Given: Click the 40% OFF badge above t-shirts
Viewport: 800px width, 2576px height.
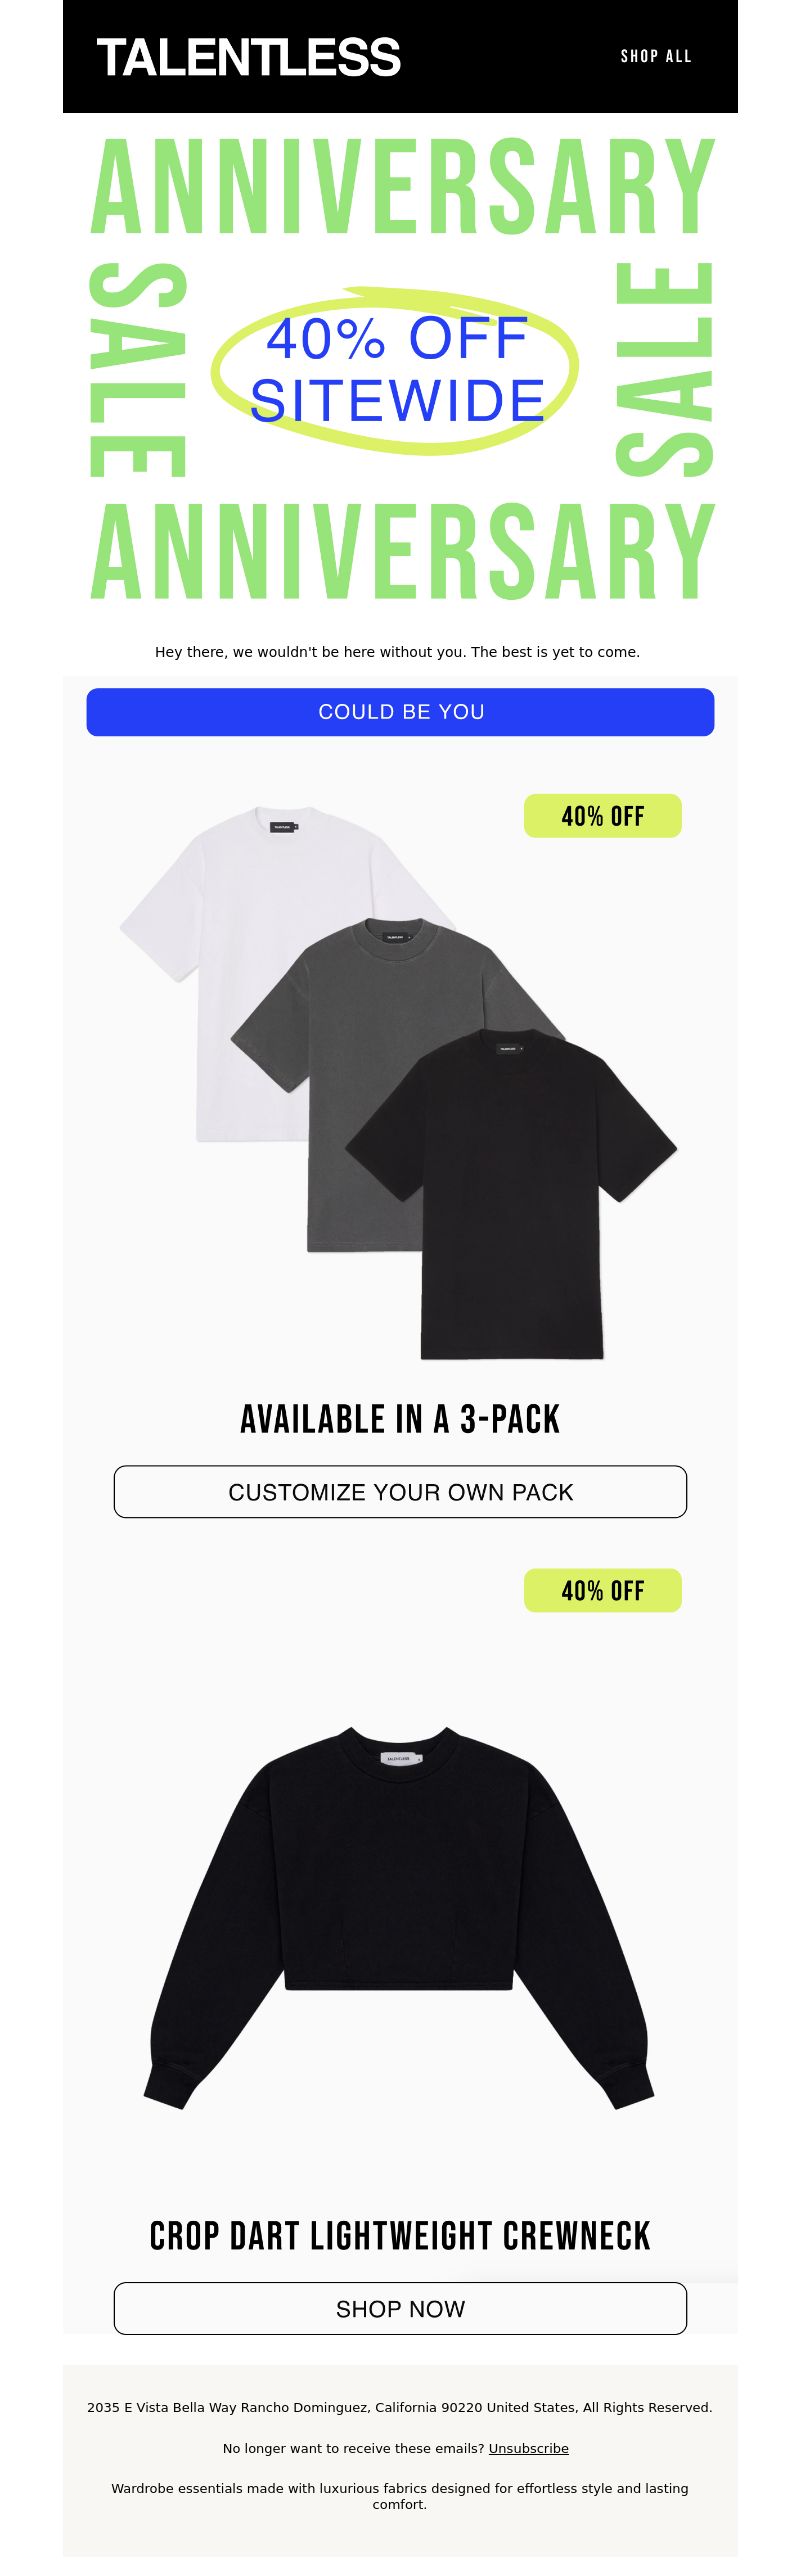Looking at the screenshot, I should point(603,816).
